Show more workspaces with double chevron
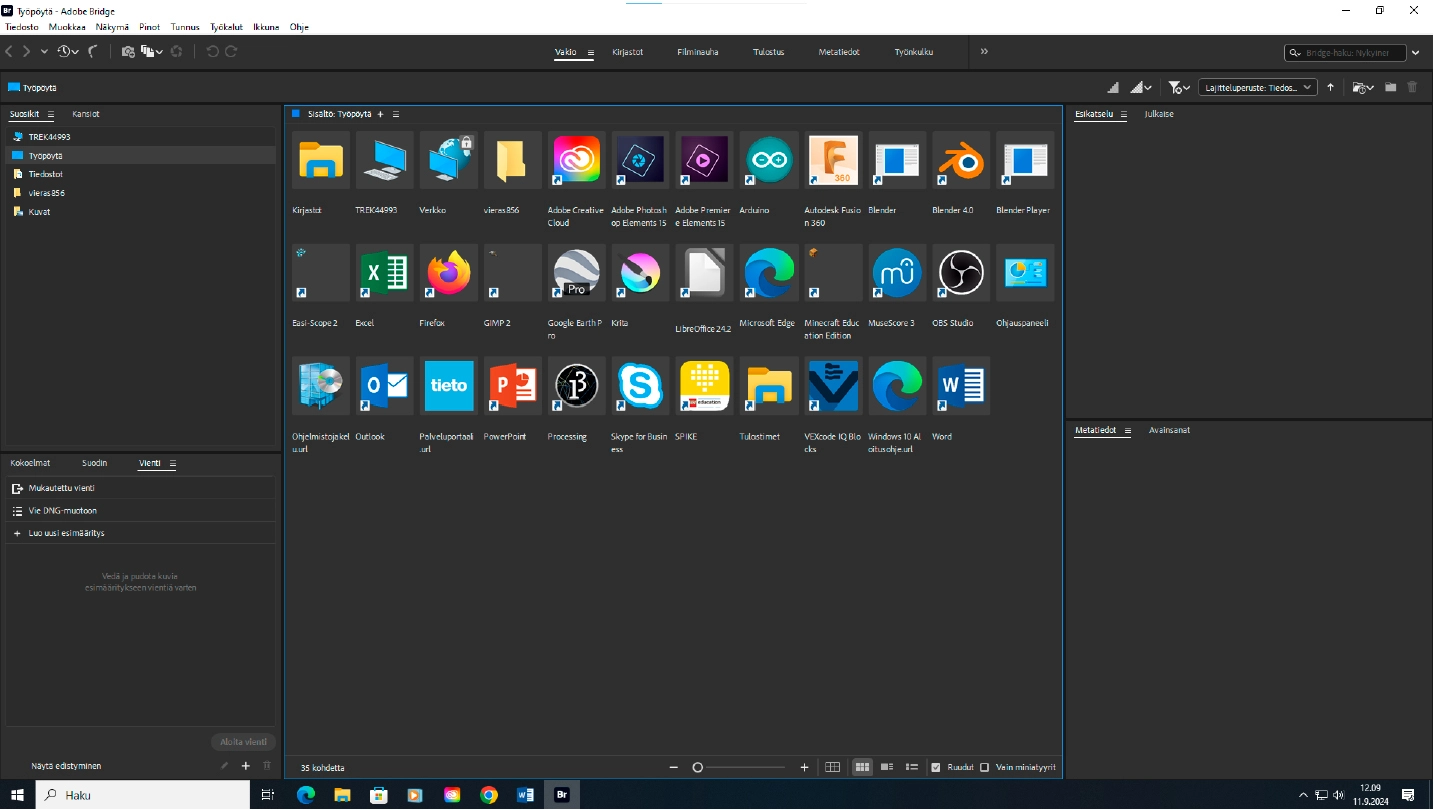Image resolution: width=1434 pixels, height=810 pixels. coord(984,51)
